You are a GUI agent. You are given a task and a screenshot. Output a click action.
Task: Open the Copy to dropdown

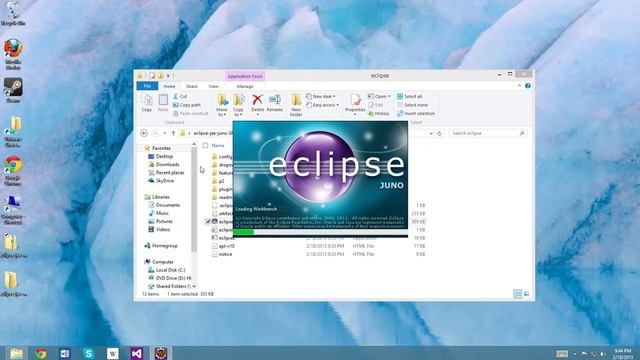pos(238,106)
